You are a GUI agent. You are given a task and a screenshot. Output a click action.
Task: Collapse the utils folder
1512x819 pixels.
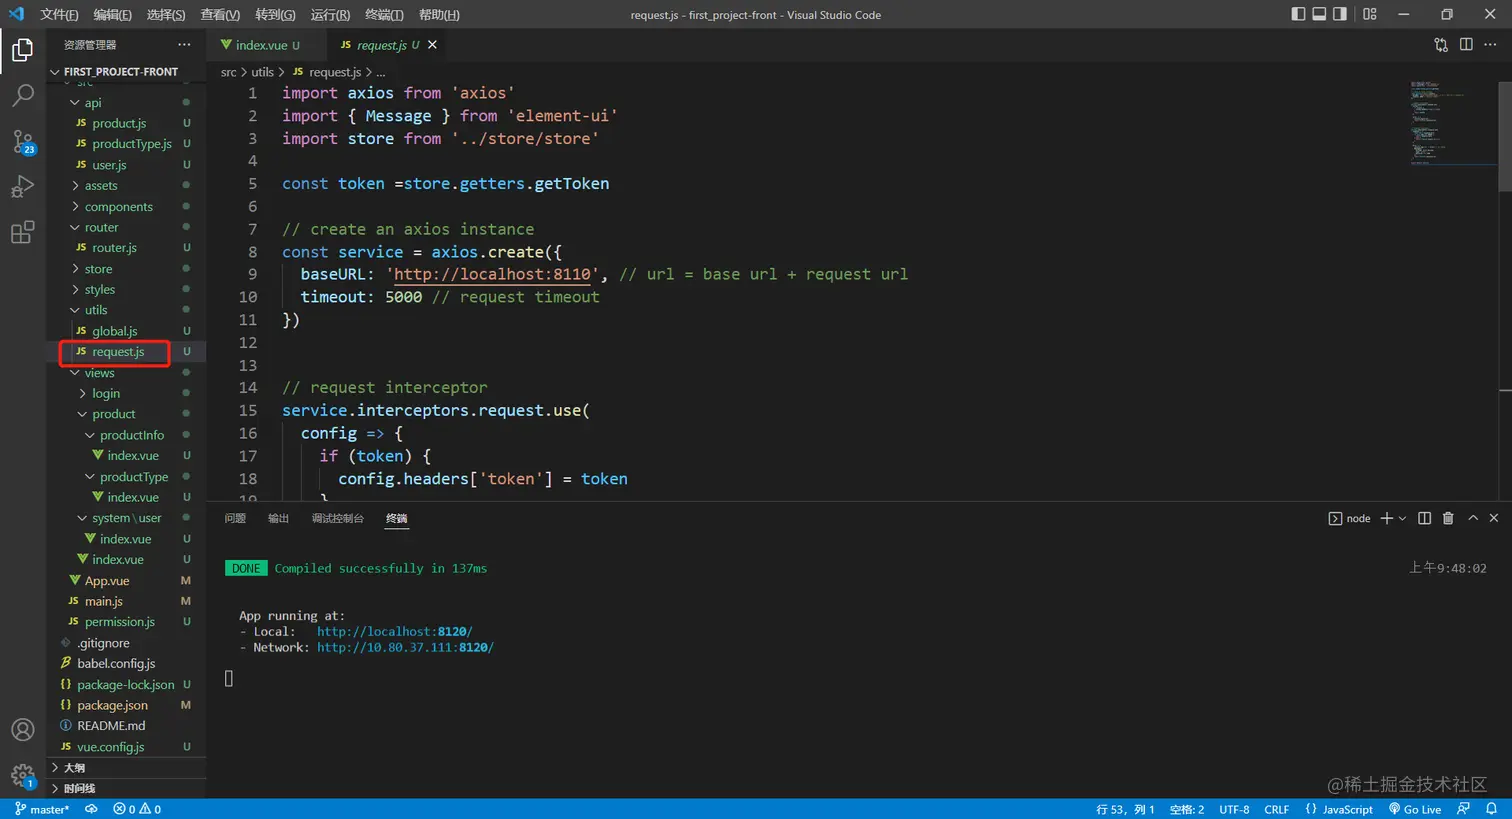coord(96,310)
